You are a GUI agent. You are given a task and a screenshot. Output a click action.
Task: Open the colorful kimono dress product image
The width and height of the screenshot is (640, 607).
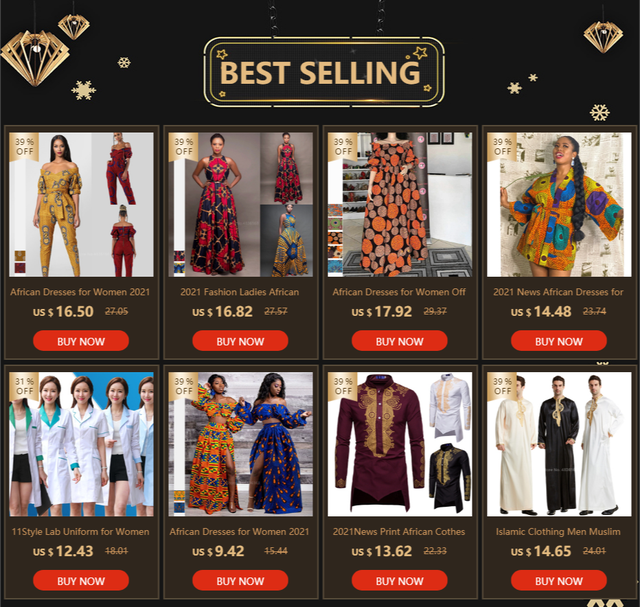559,205
